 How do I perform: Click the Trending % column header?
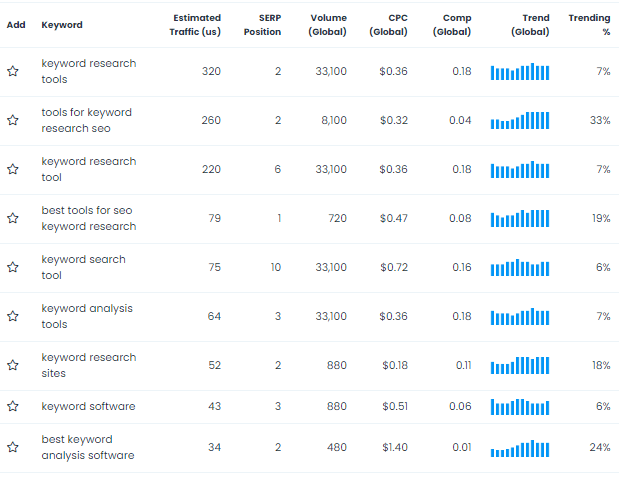pyautogui.click(x=589, y=25)
